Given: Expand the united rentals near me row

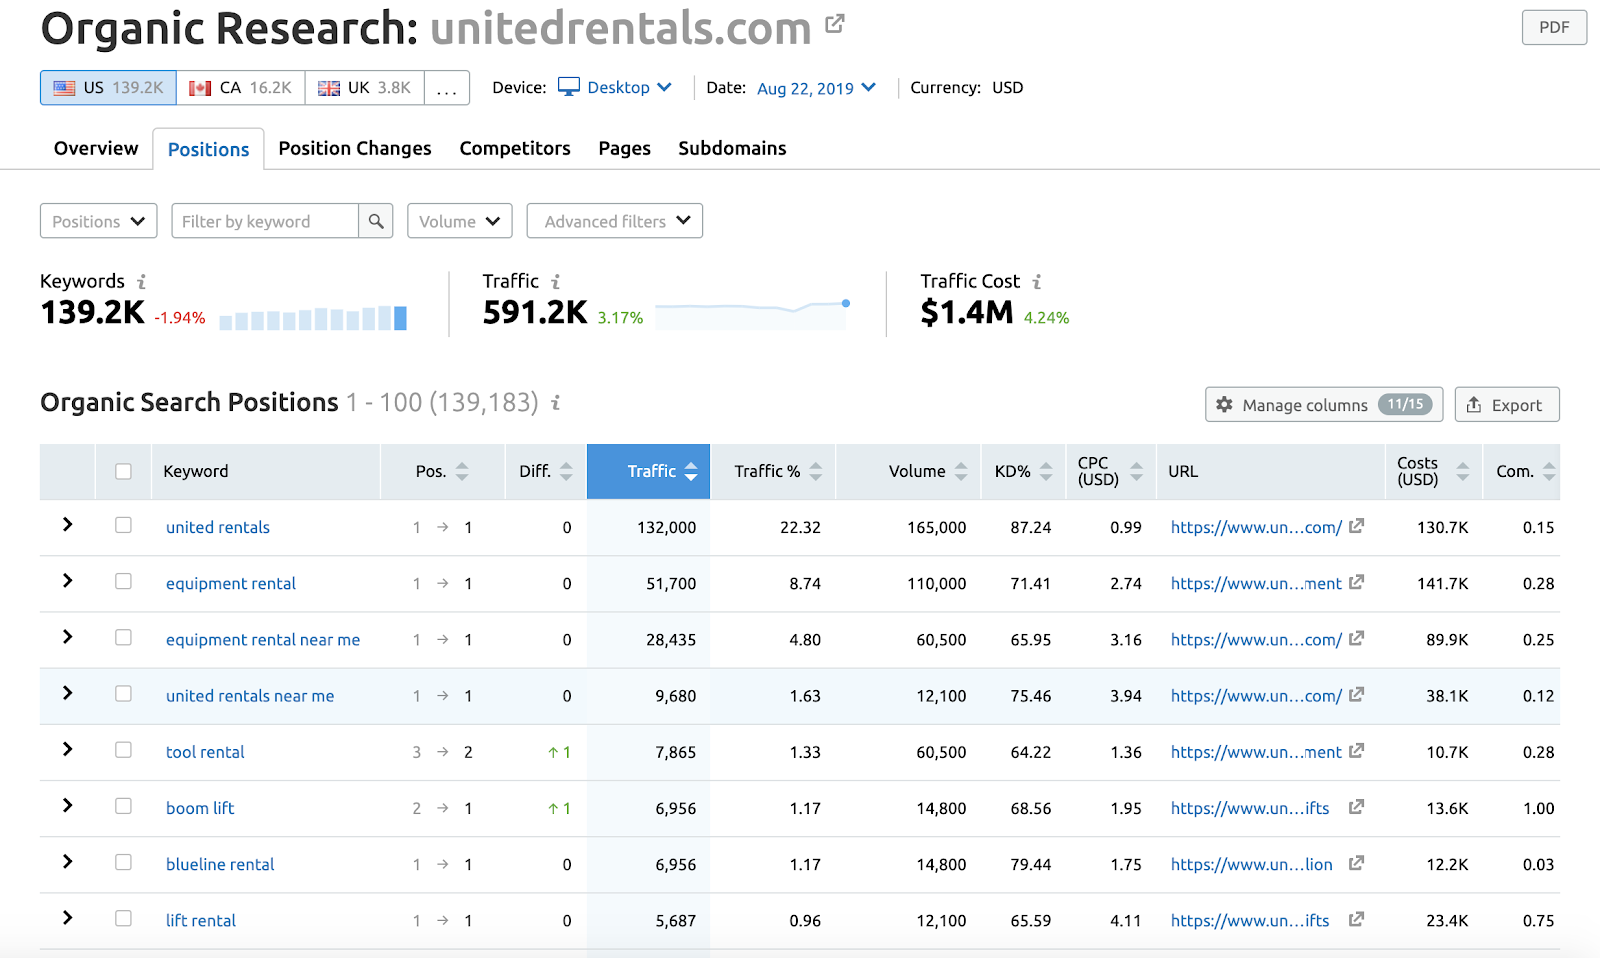Looking at the screenshot, I should click(67, 693).
